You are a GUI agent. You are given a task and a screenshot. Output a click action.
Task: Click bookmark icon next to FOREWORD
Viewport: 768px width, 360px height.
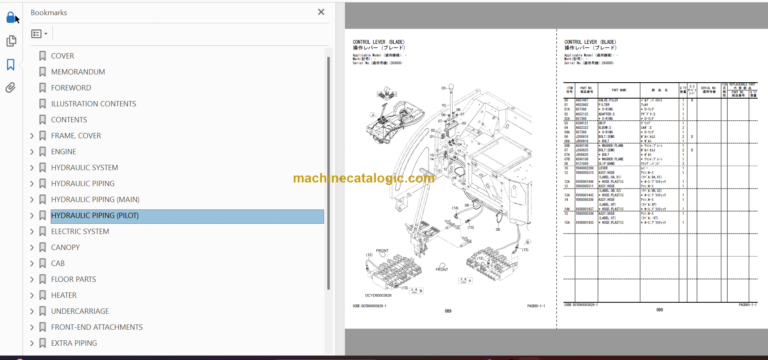pos(43,88)
